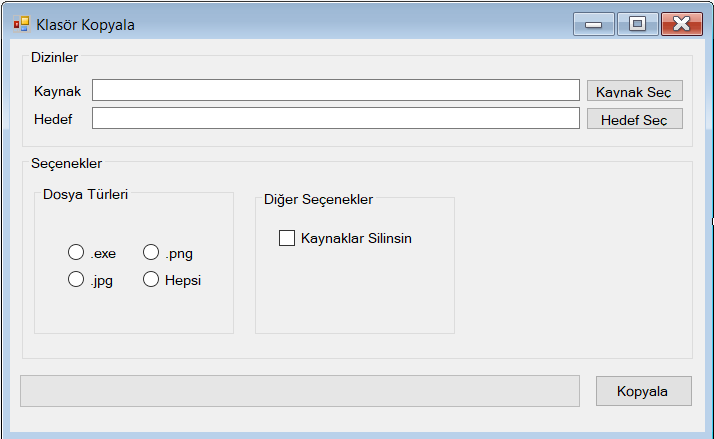Start copying with the Kopyala button
The image size is (714, 439).
(642, 391)
